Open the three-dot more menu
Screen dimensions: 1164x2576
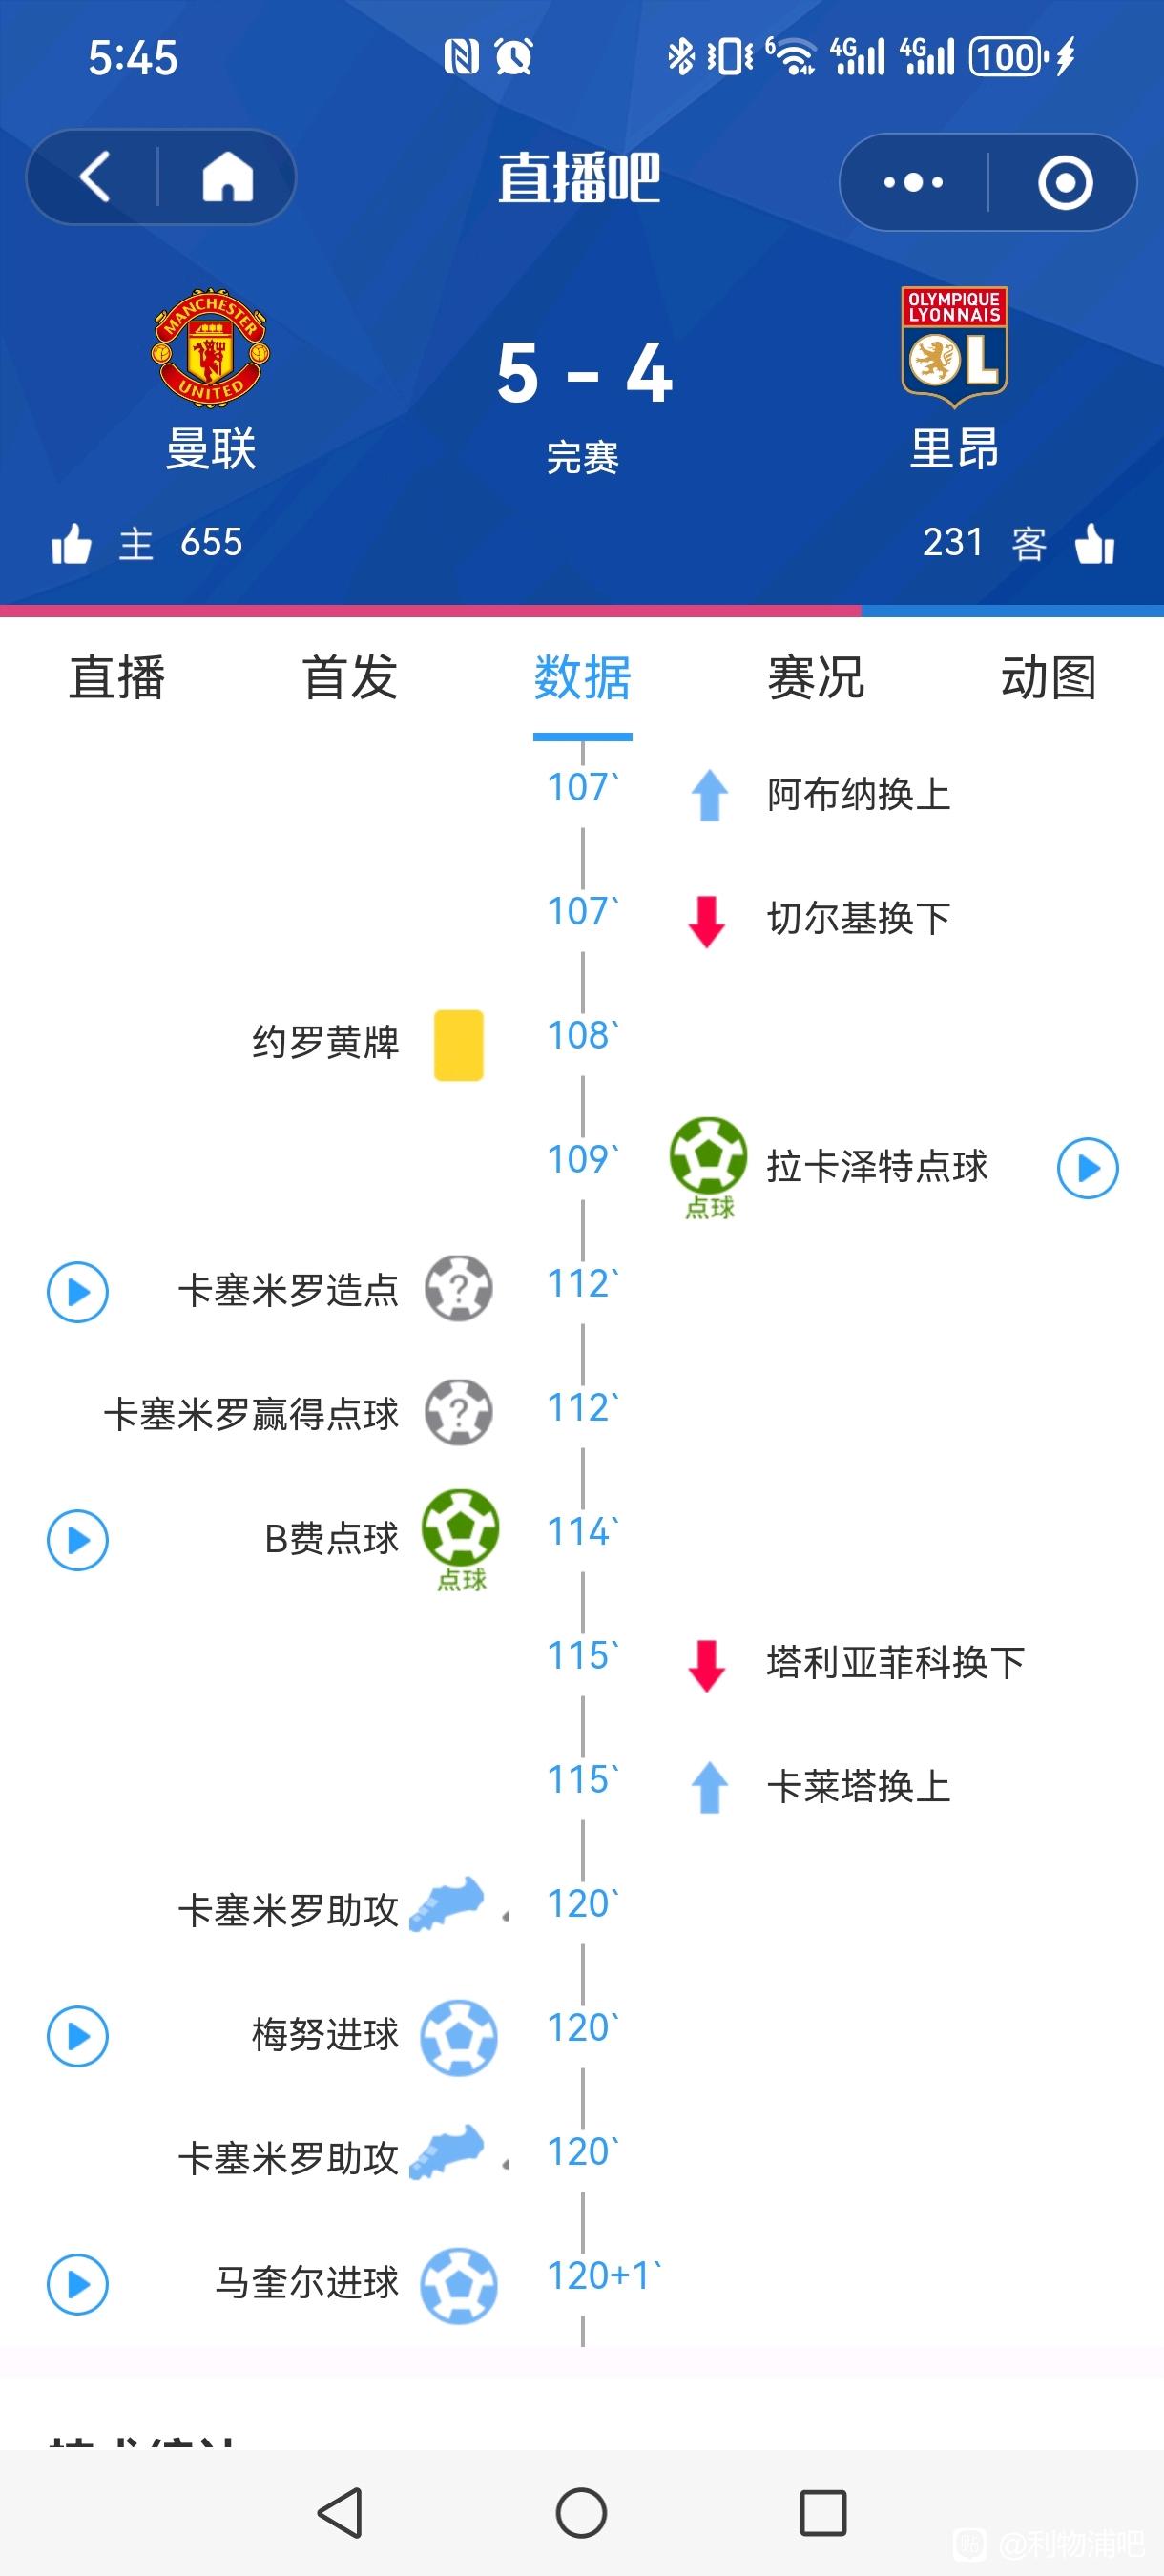pyautogui.click(x=913, y=182)
